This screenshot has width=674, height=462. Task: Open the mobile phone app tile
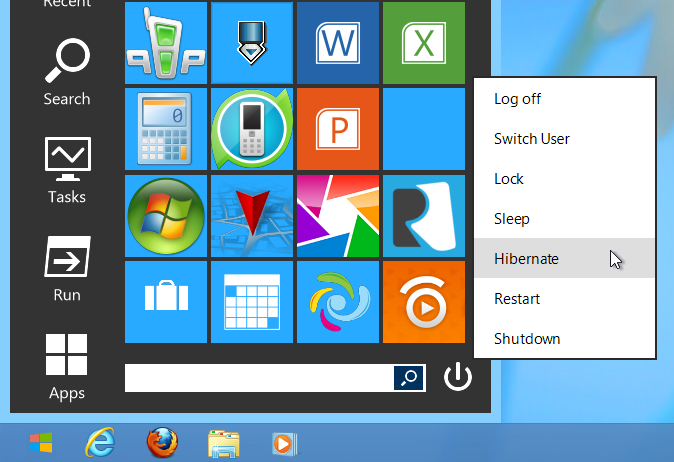coord(252,129)
